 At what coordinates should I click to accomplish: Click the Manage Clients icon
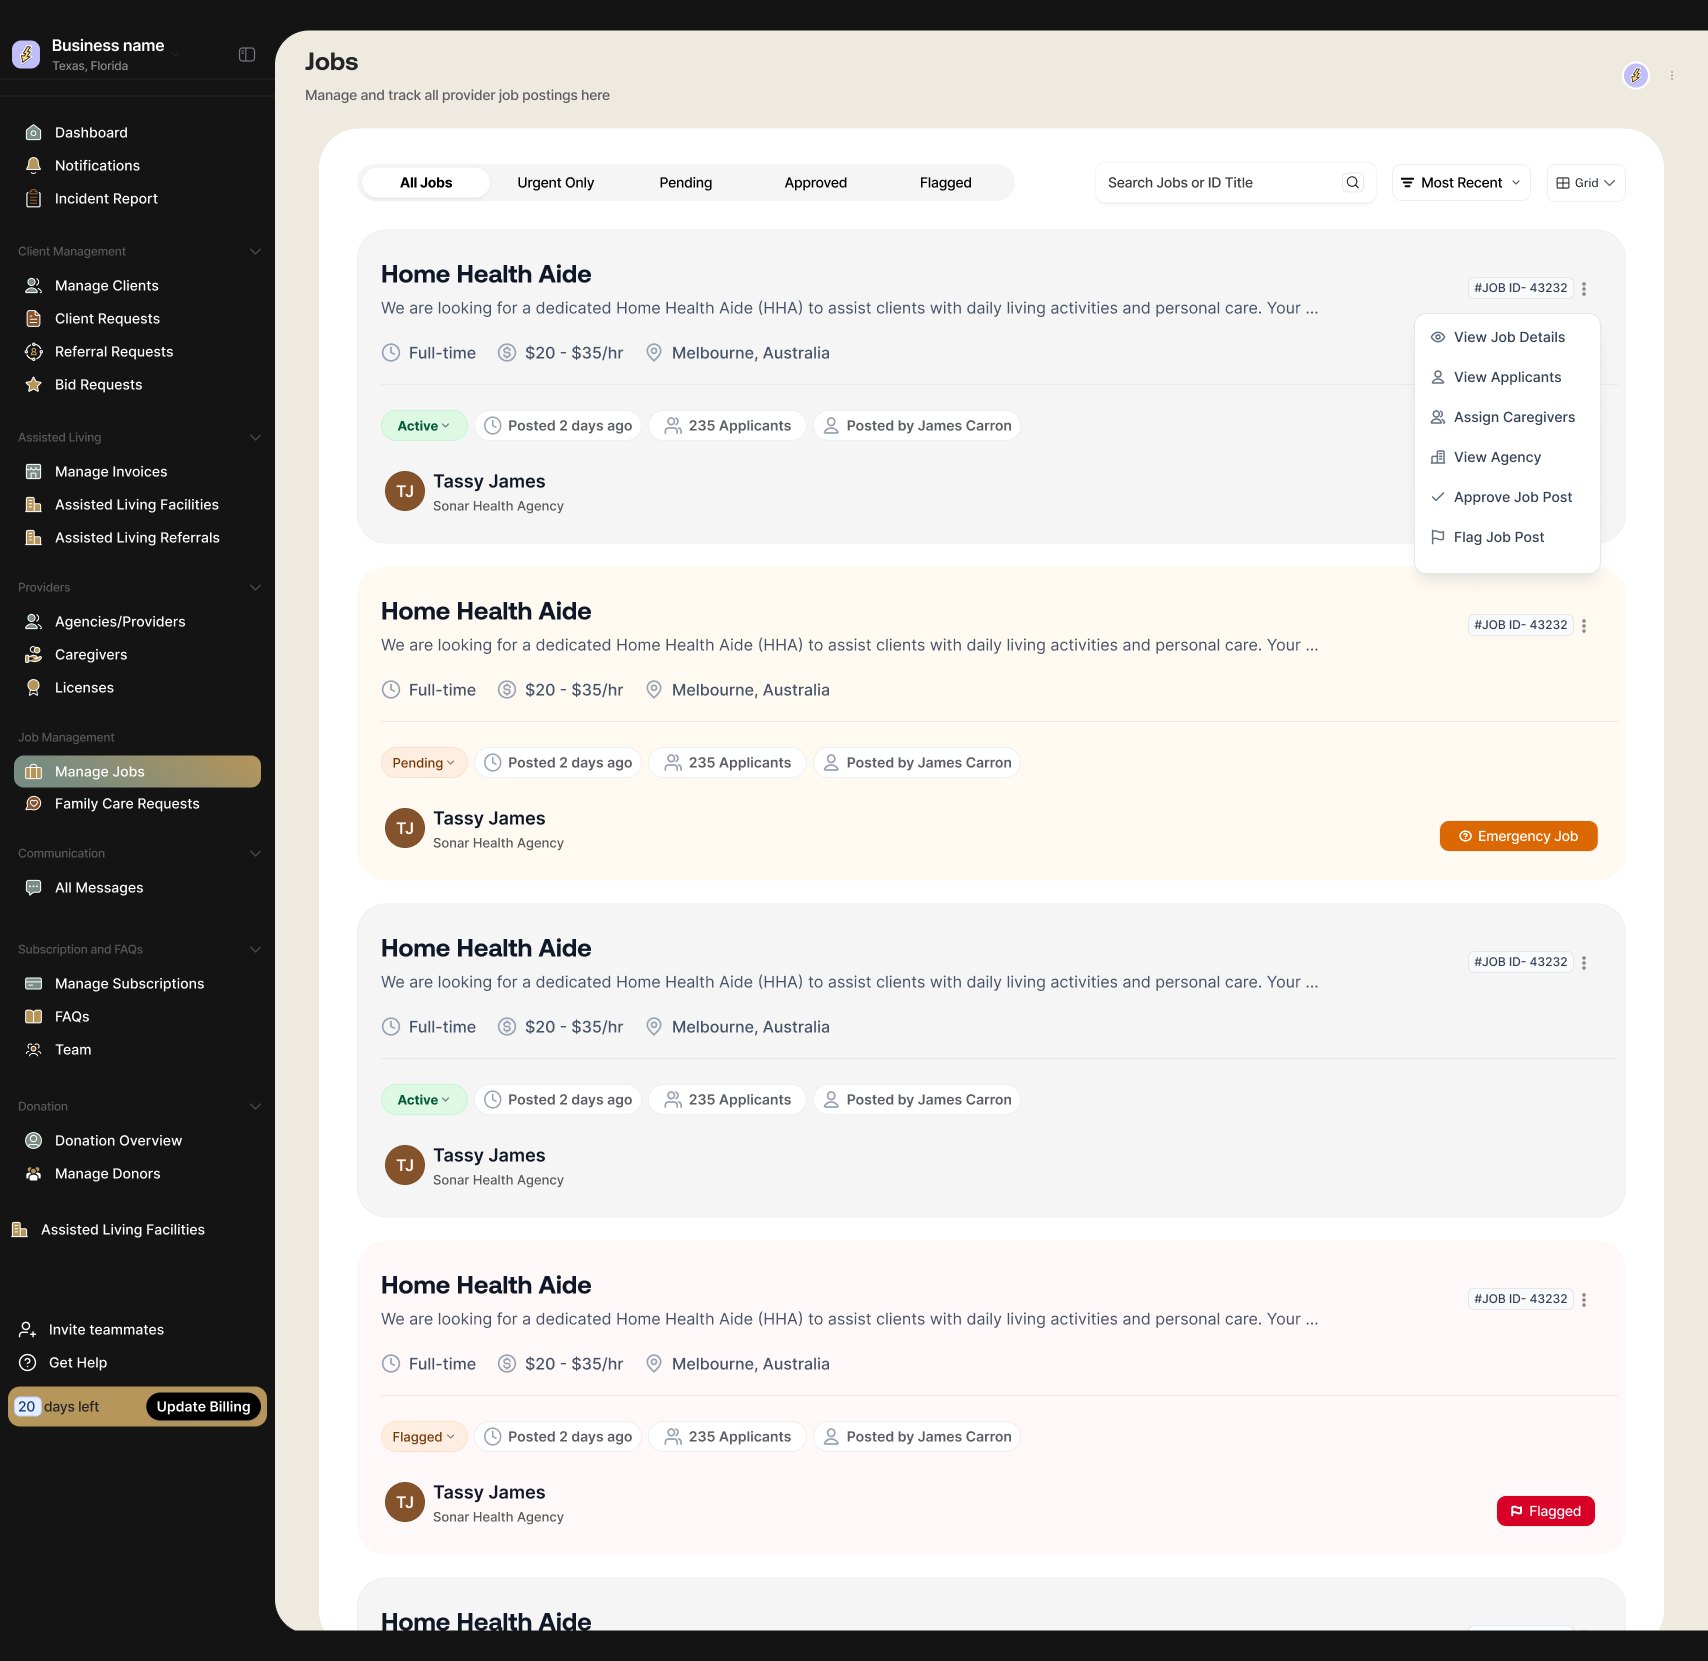[33, 286]
